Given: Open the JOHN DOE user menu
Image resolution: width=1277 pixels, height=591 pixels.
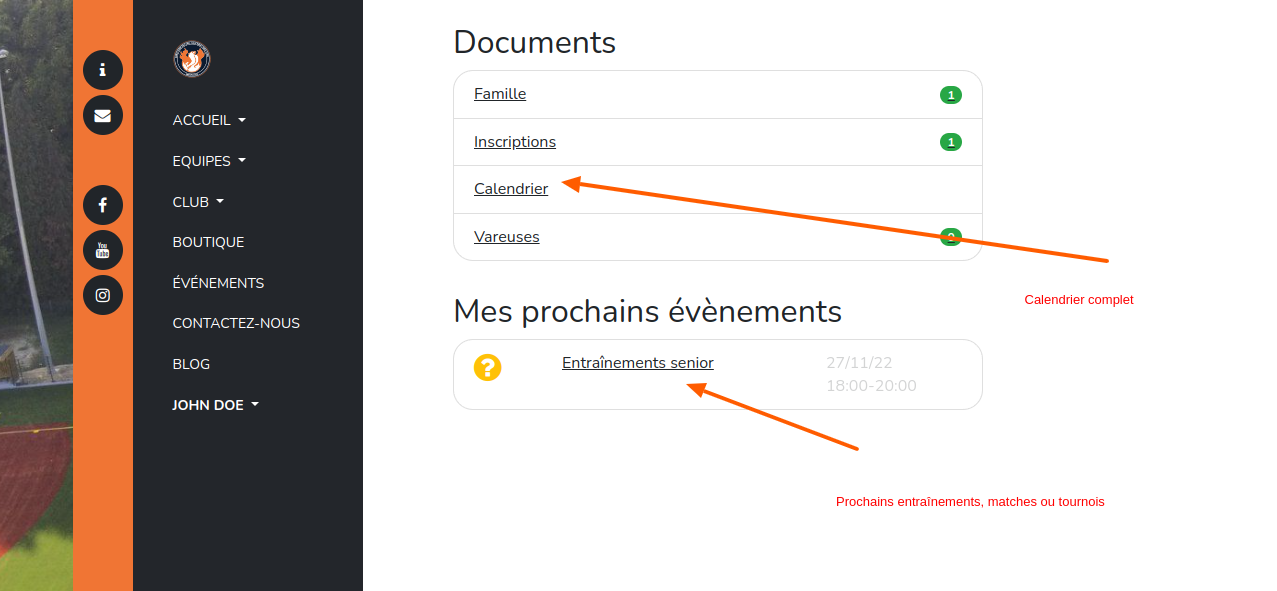Looking at the screenshot, I should (215, 405).
